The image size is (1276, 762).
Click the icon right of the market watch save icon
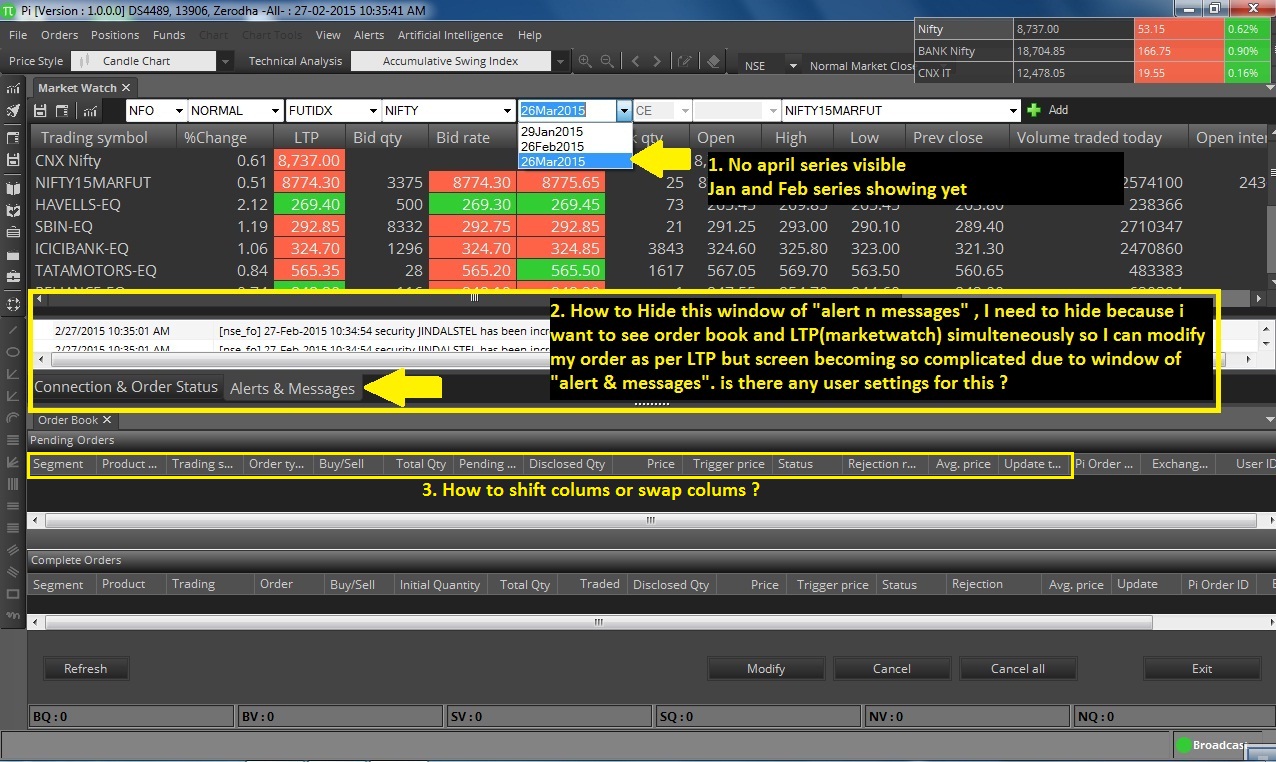click(63, 110)
